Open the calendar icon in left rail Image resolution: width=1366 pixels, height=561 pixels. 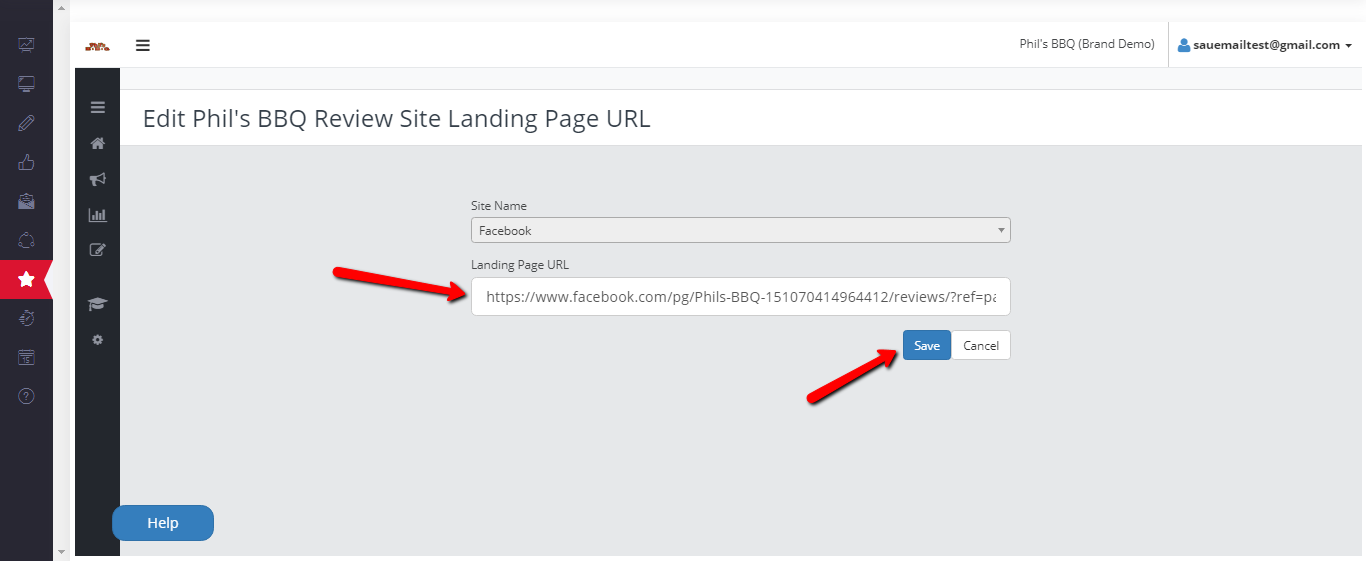26,357
